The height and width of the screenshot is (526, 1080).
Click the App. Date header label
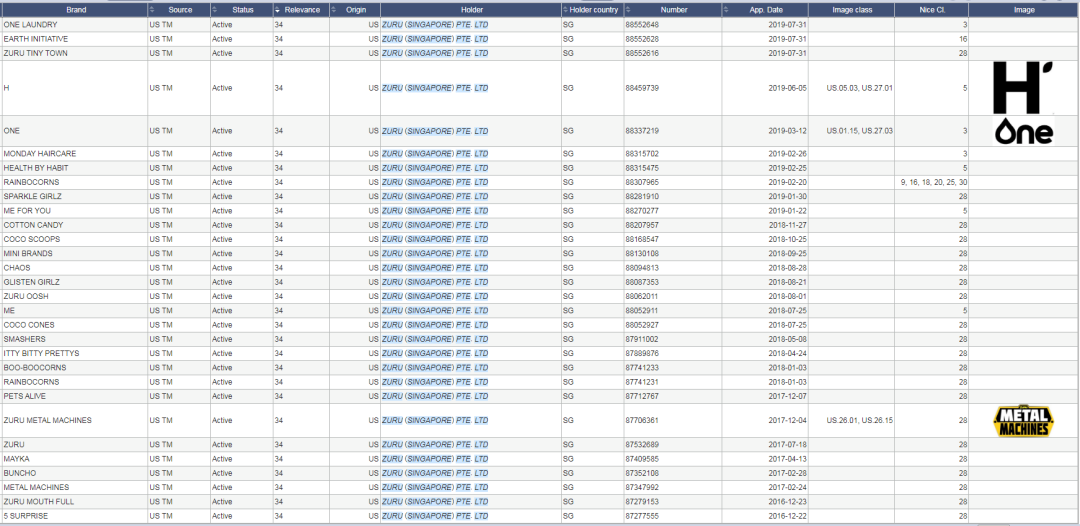pos(766,10)
